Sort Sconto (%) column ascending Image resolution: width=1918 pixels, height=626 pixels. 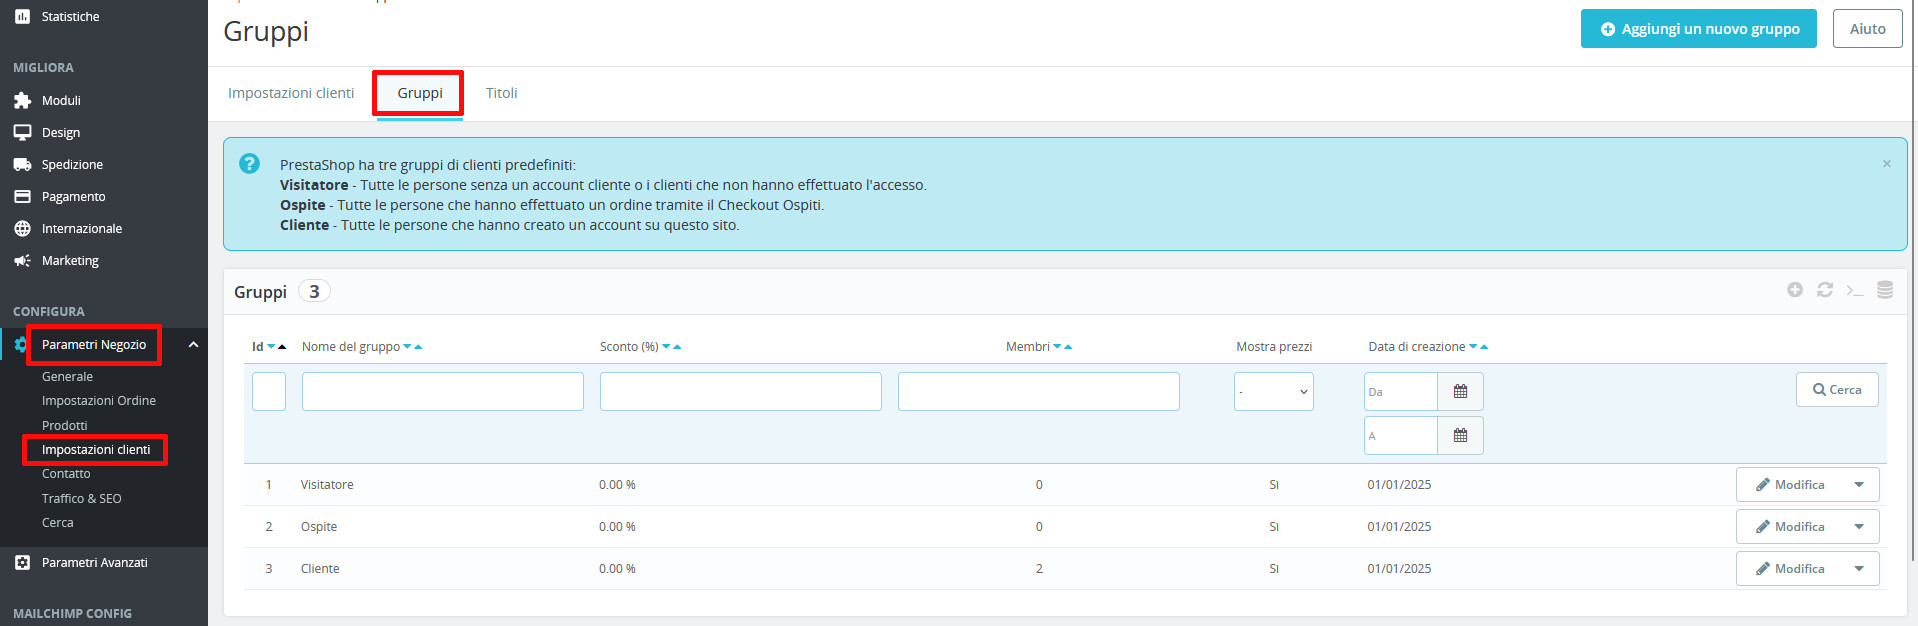pyautogui.click(x=677, y=347)
